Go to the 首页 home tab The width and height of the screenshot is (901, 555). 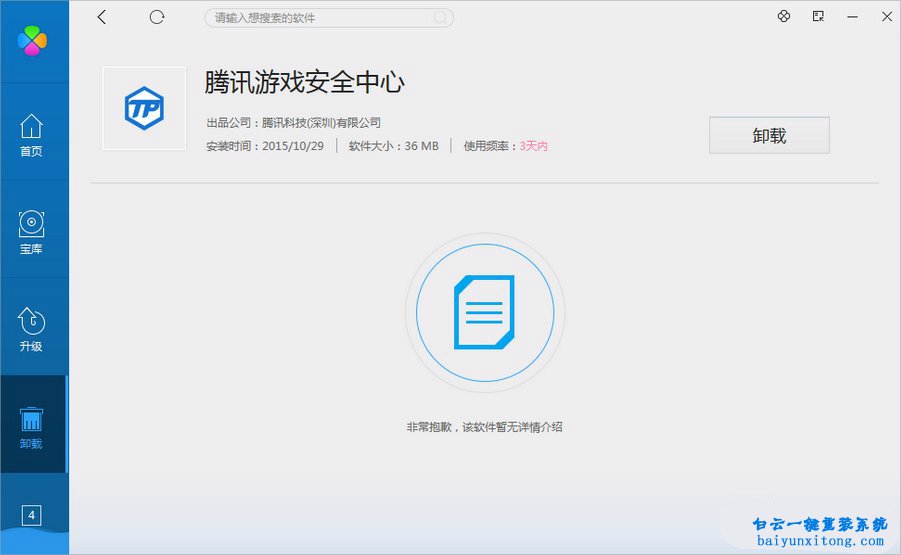32,135
